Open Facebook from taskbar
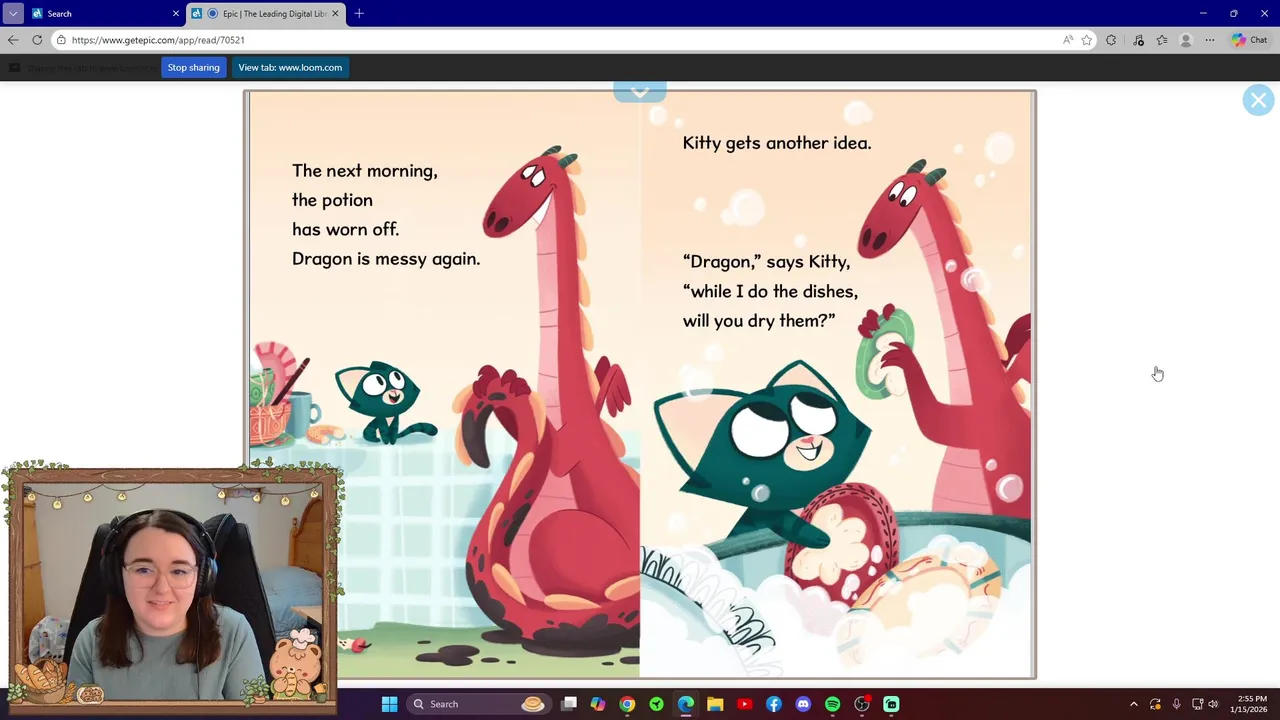The height and width of the screenshot is (720, 1280). pyautogui.click(x=774, y=704)
